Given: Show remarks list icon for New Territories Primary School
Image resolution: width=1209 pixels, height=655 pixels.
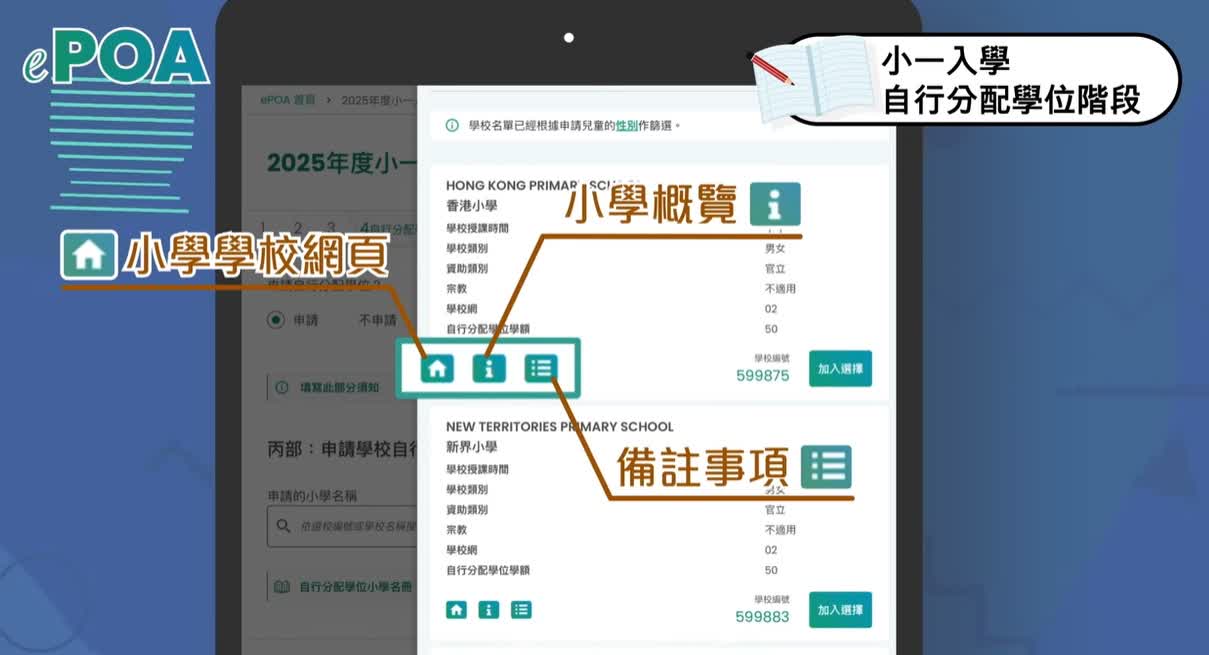Looking at the screenshot, I should (521, 609).
